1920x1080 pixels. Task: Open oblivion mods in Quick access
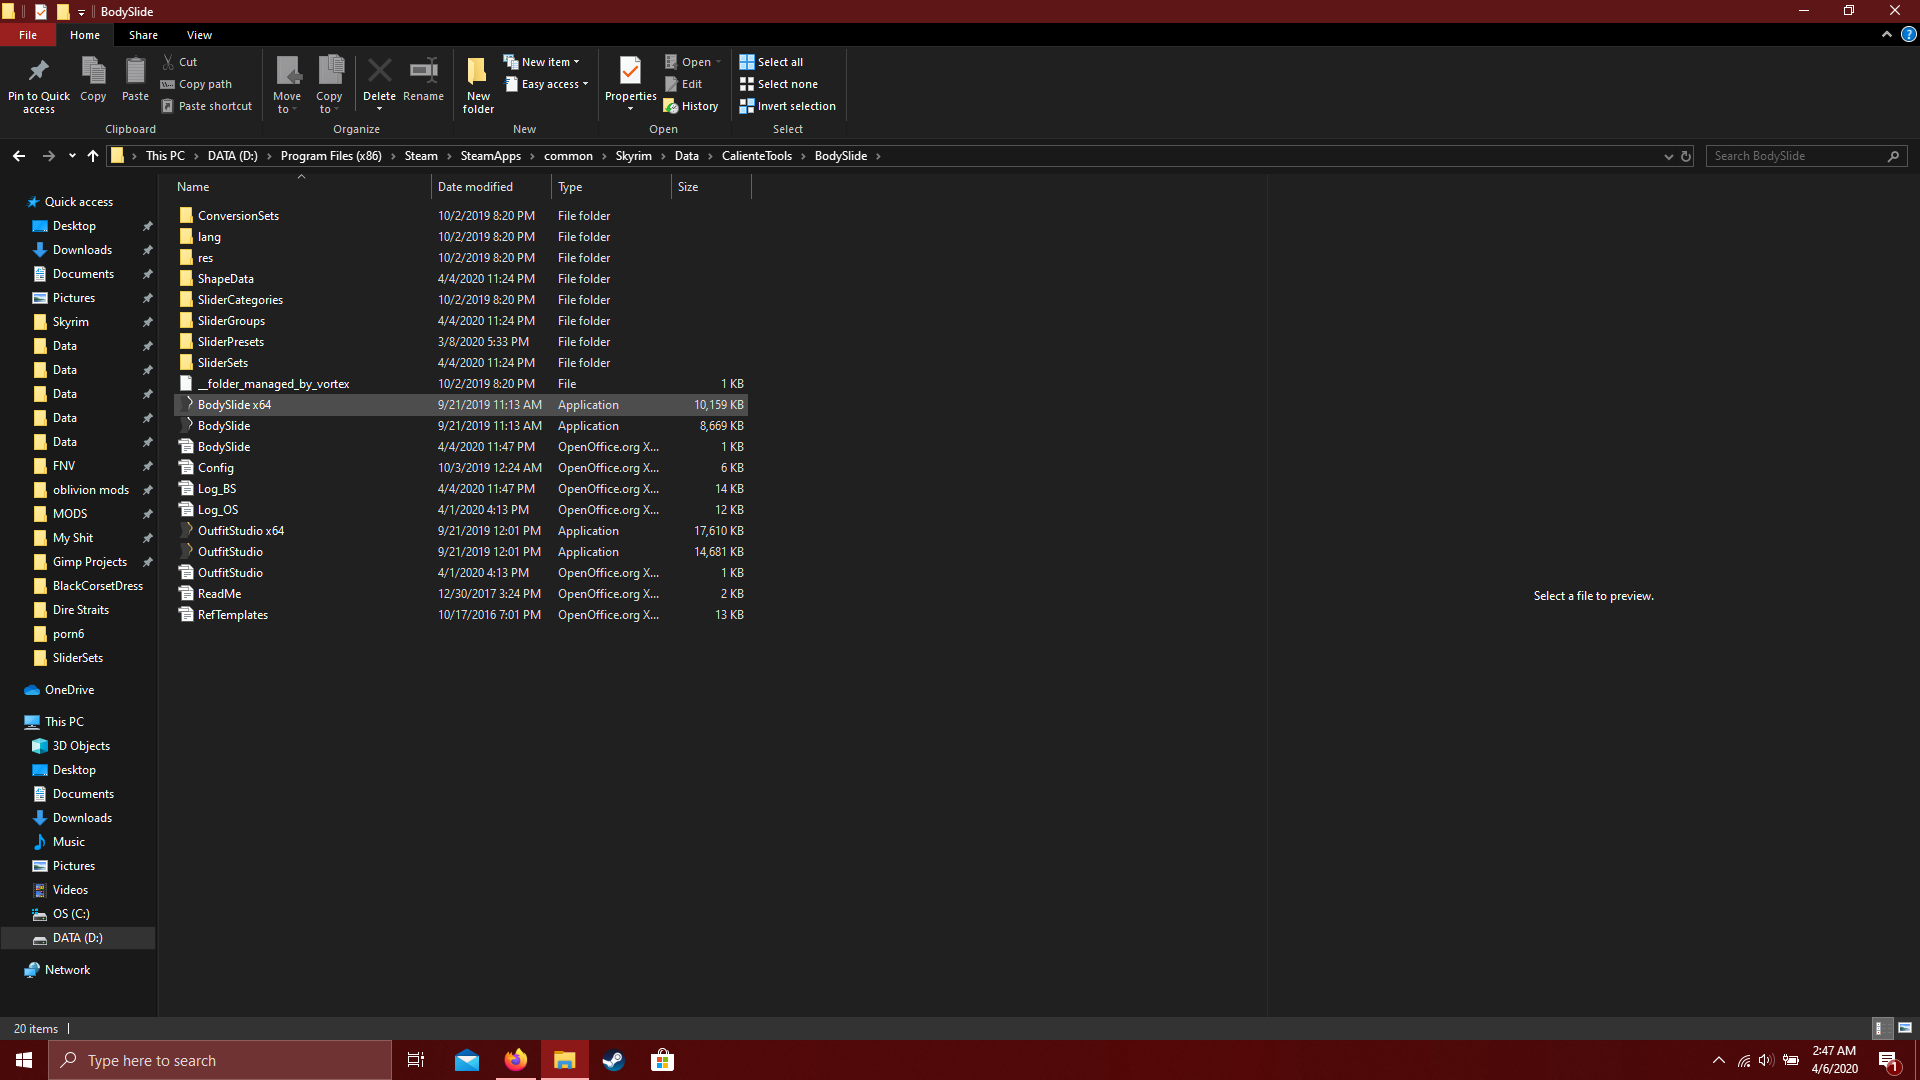tap(90, 490)
